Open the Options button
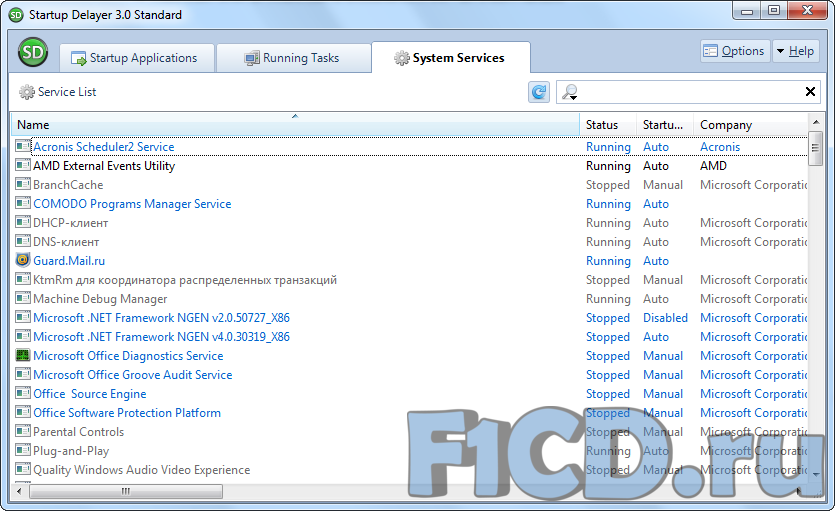 [735, 51]
